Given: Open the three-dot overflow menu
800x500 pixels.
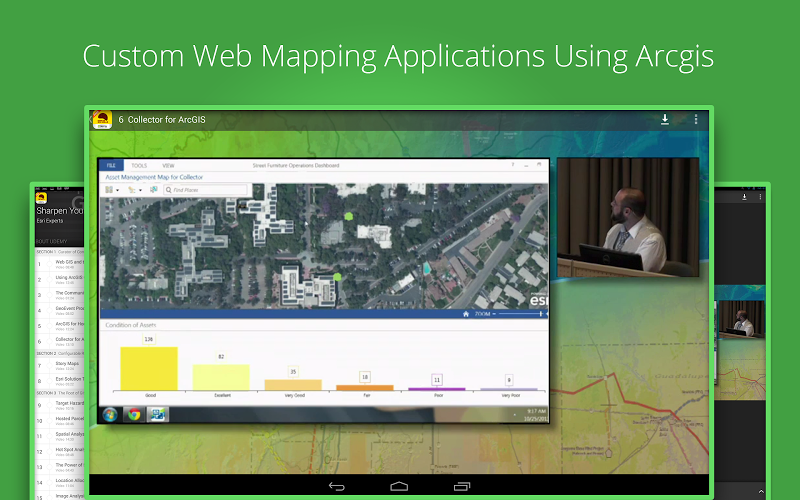Looking at the screenshot, I should (x=696, y=119).
